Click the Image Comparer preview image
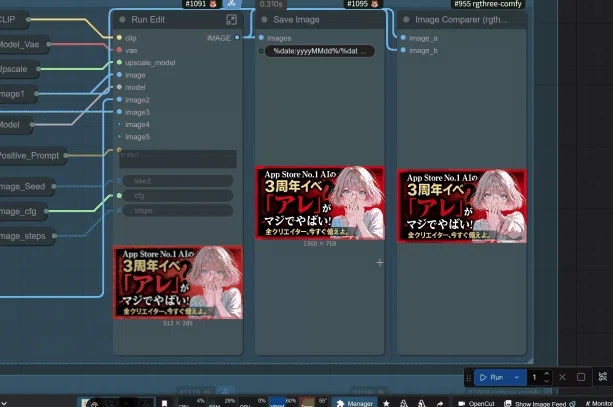Viewport: 613px width, 407px height. [x=462, y=206]
